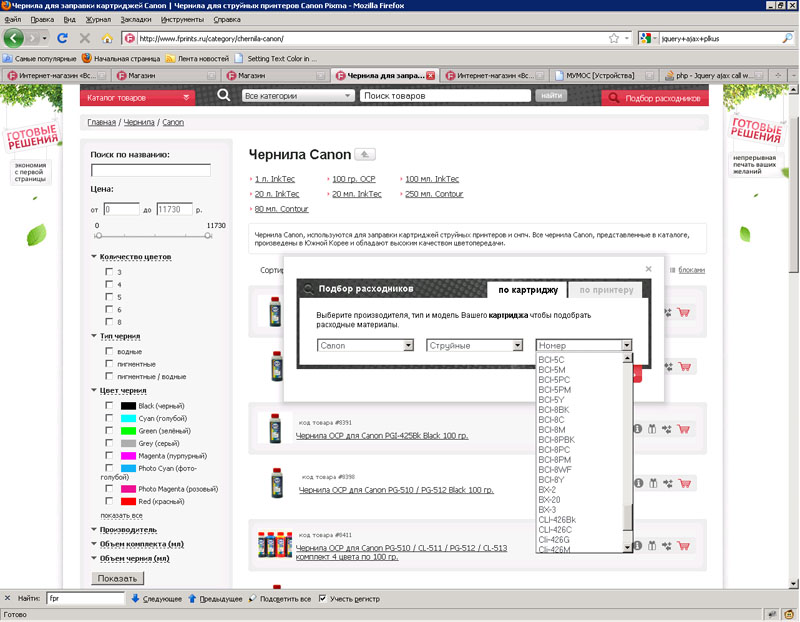Open the Каталог товаров dropdown

137,97
